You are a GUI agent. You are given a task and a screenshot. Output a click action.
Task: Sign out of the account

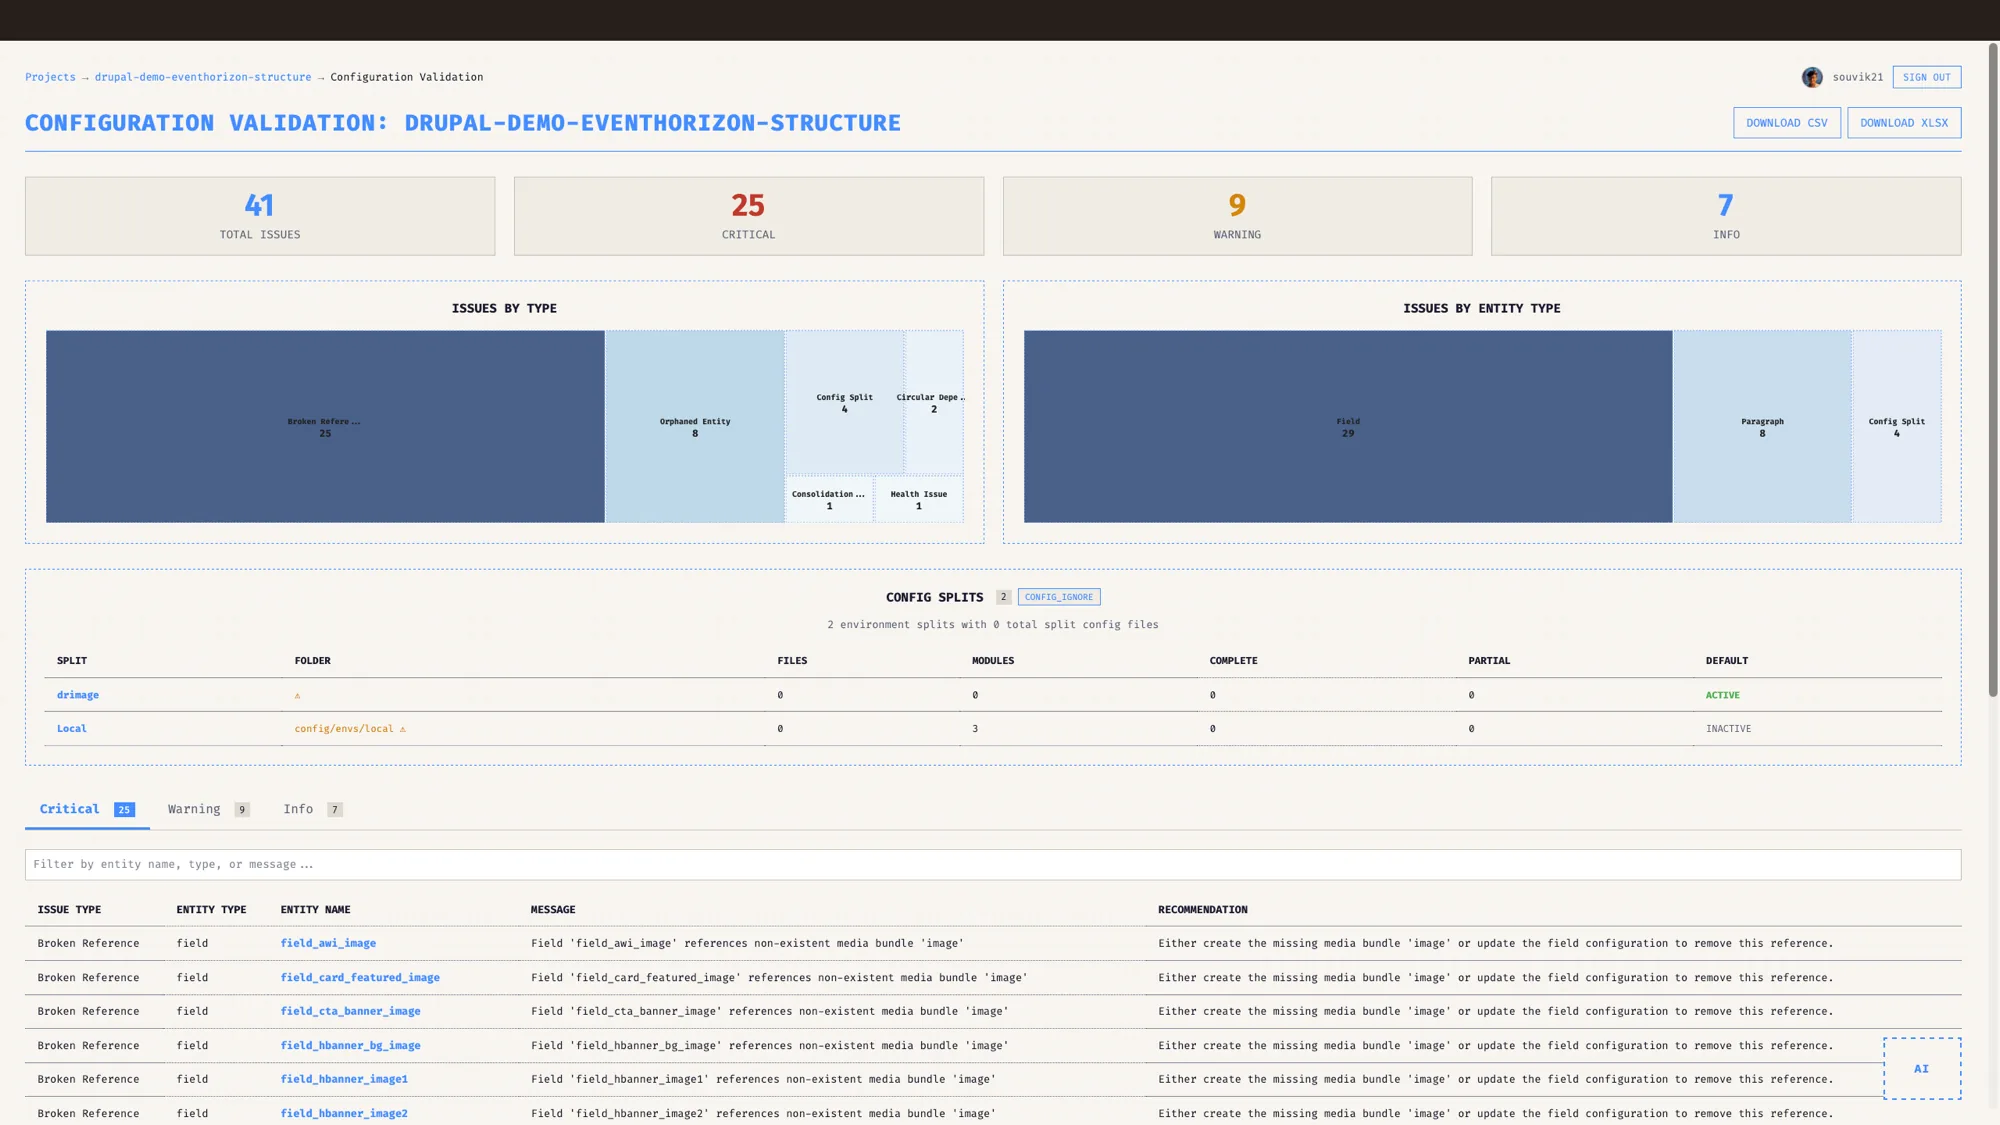point(1926,77)
